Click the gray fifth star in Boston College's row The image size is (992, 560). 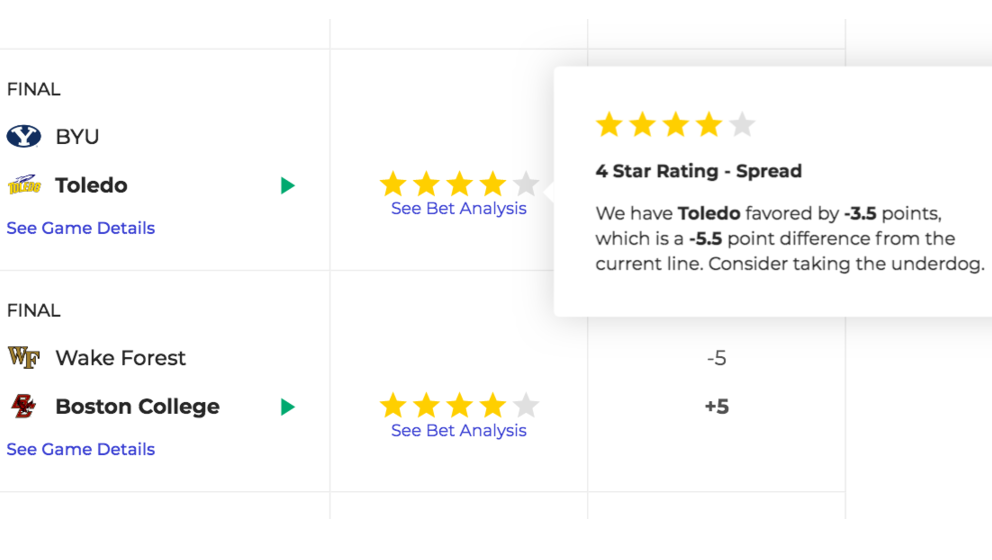[526, 406]
